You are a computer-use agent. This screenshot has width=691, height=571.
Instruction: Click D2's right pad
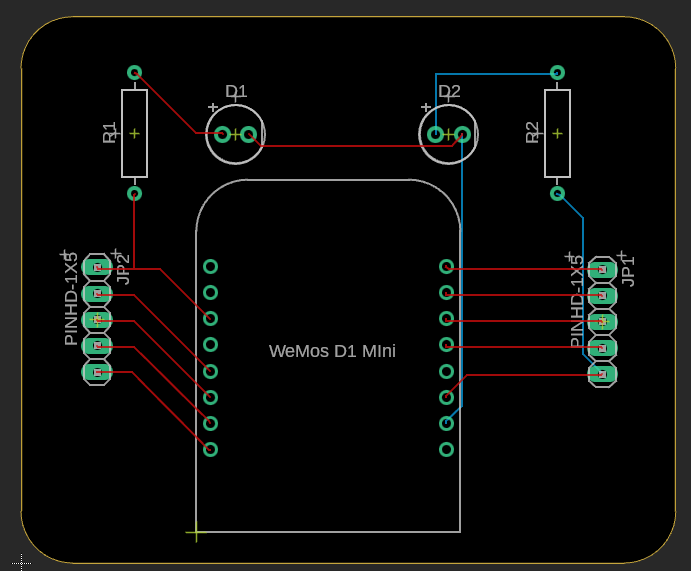[462, 134]
